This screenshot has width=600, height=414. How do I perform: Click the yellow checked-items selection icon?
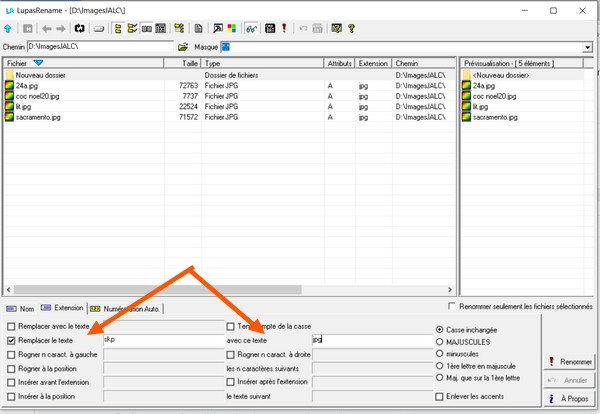[x=132, y=28]
